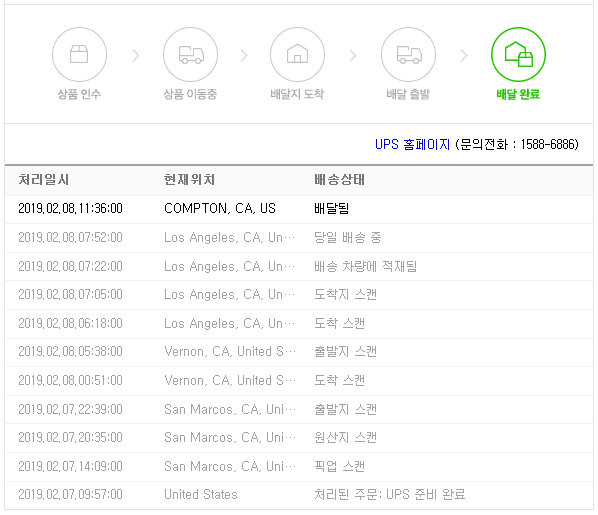
Task: Click the green 배달 완료 icon
Action: pyautogui.click(x=518, y=54)
